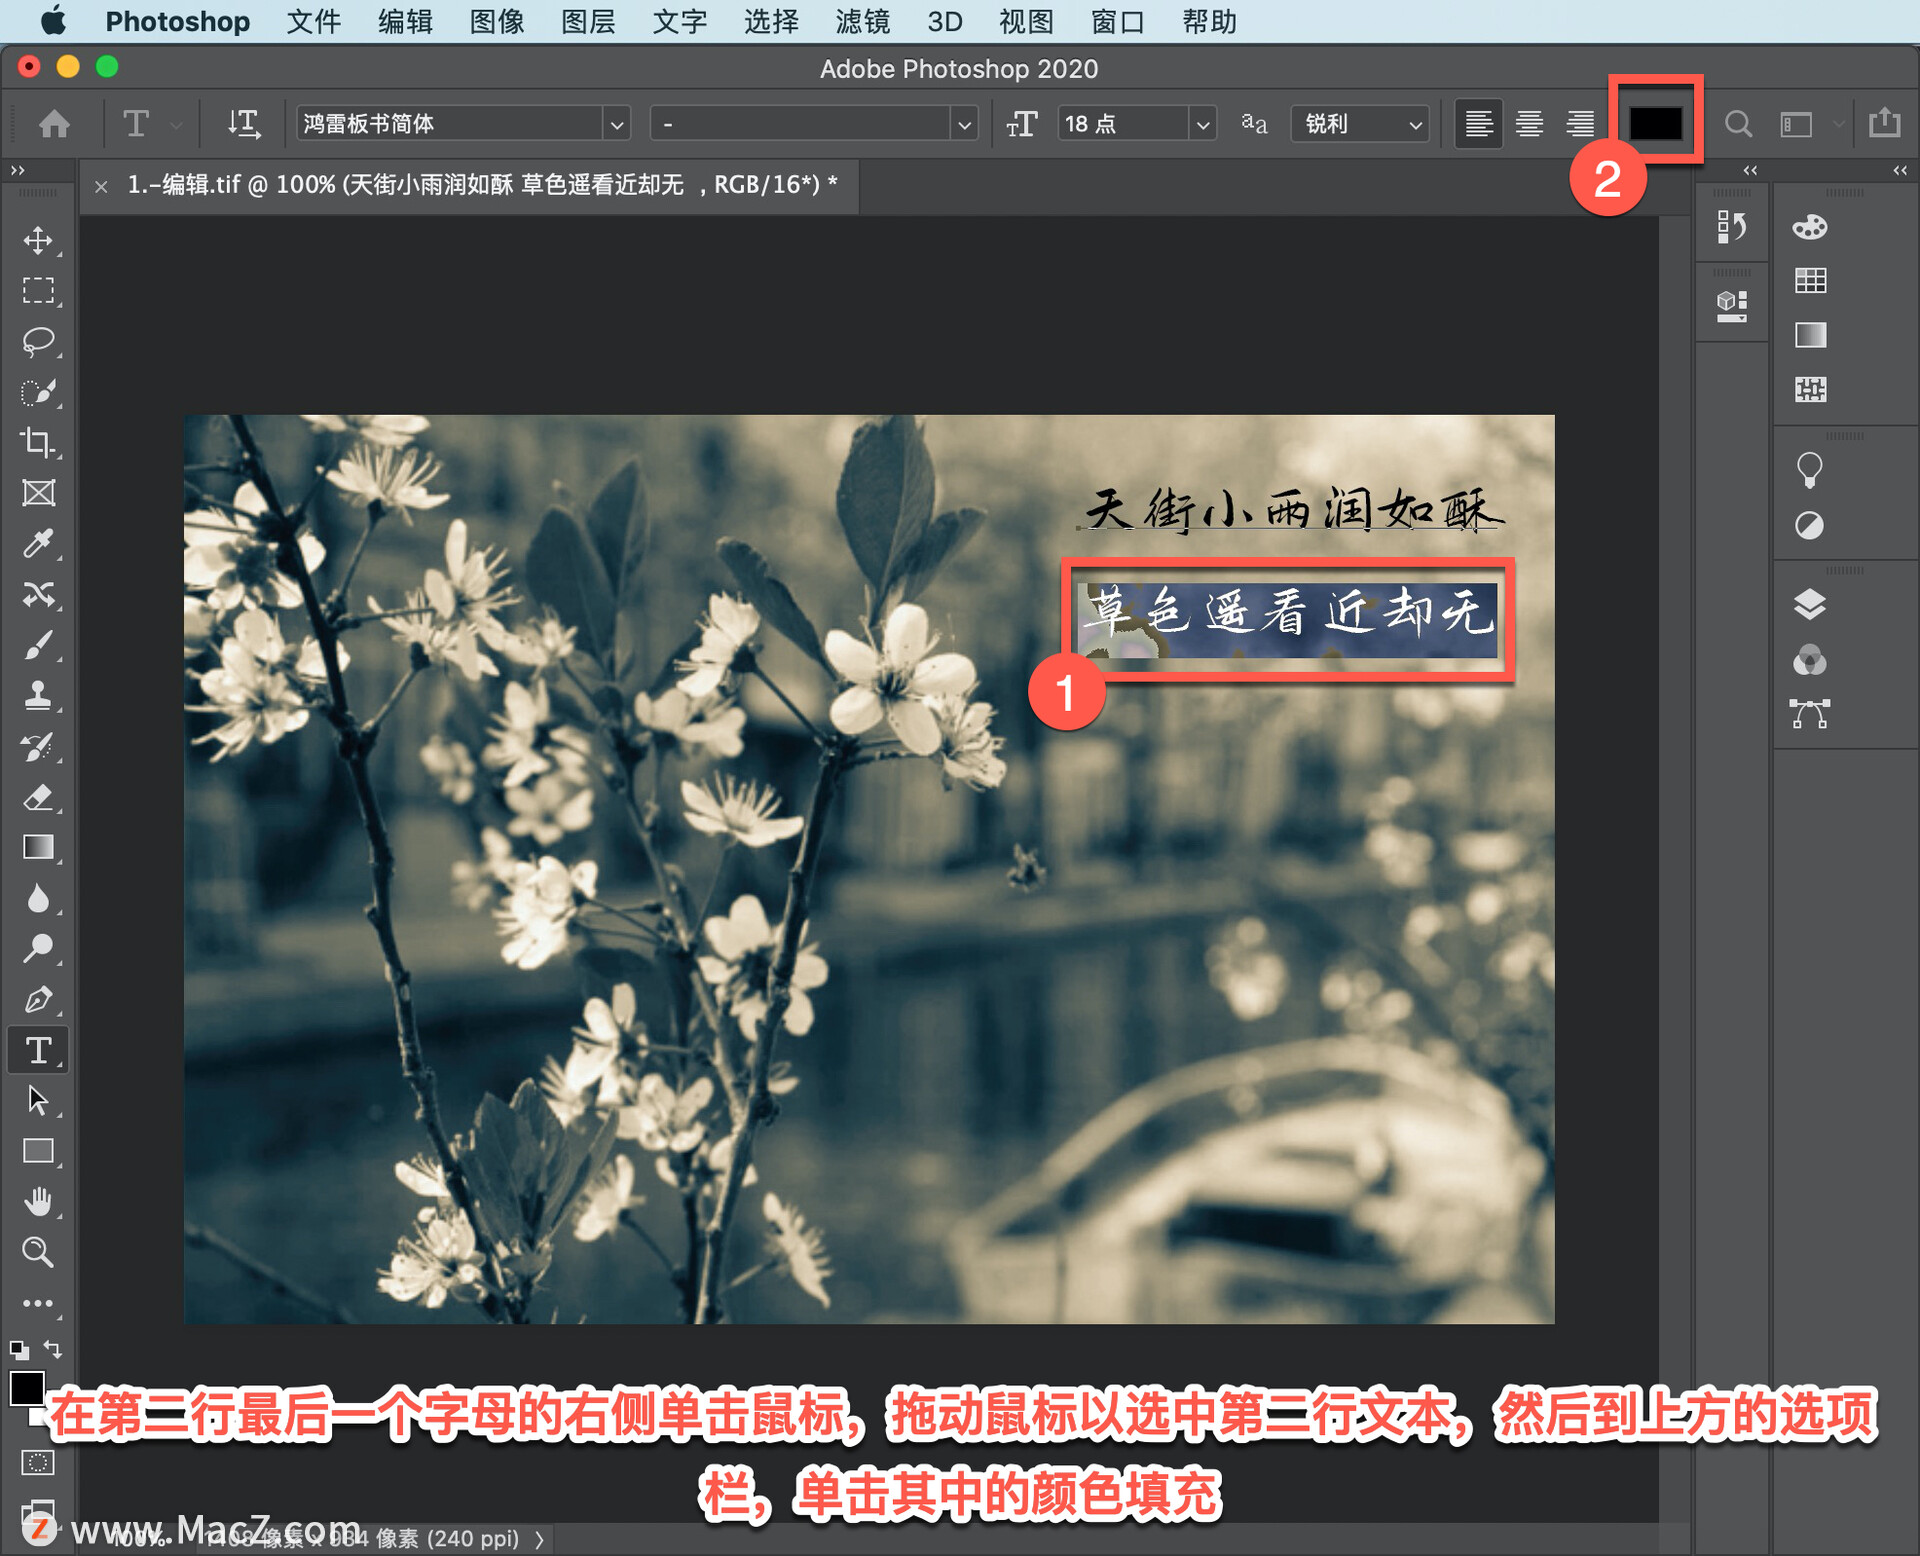Open the Type tool preset picker arrow

(x=177, y=125)
